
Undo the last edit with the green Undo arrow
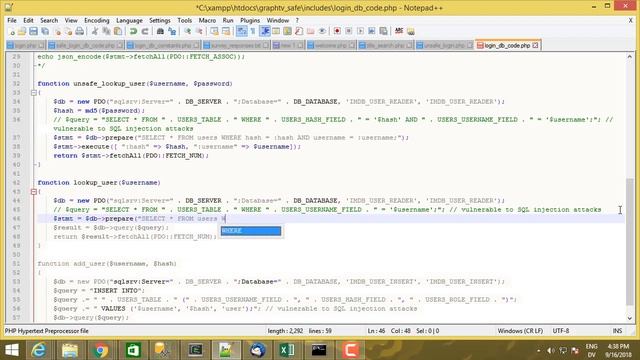(x=133, y=31)
